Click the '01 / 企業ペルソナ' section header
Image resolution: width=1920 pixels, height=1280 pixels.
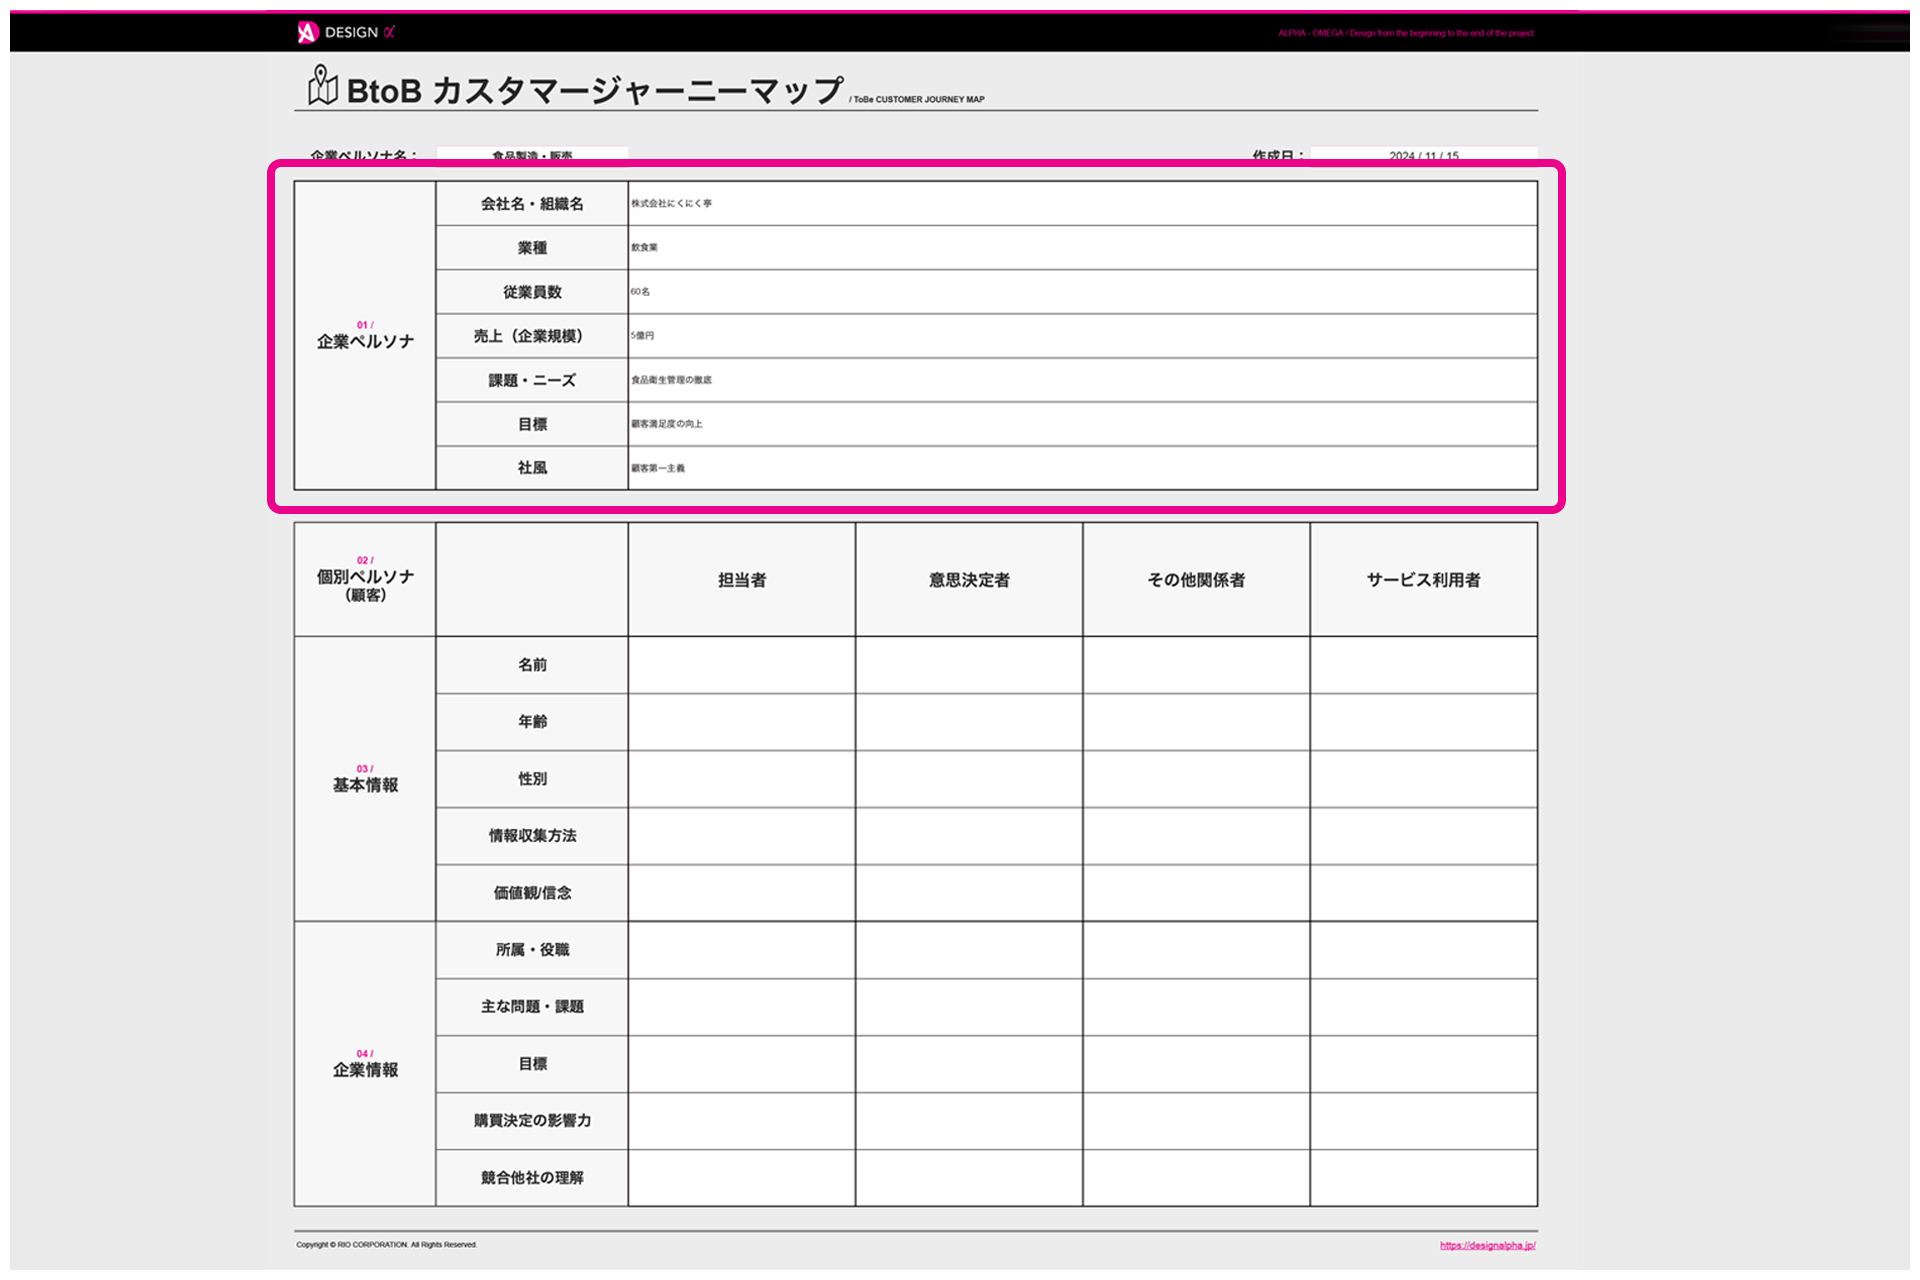365,336
